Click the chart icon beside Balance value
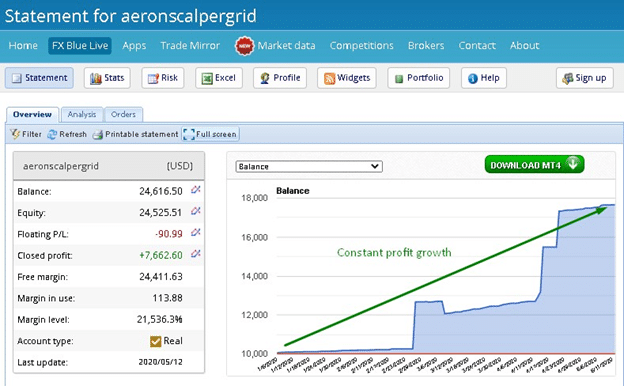Image resolution: width=624 pixels, height=386 pixels. click(195, 190)
